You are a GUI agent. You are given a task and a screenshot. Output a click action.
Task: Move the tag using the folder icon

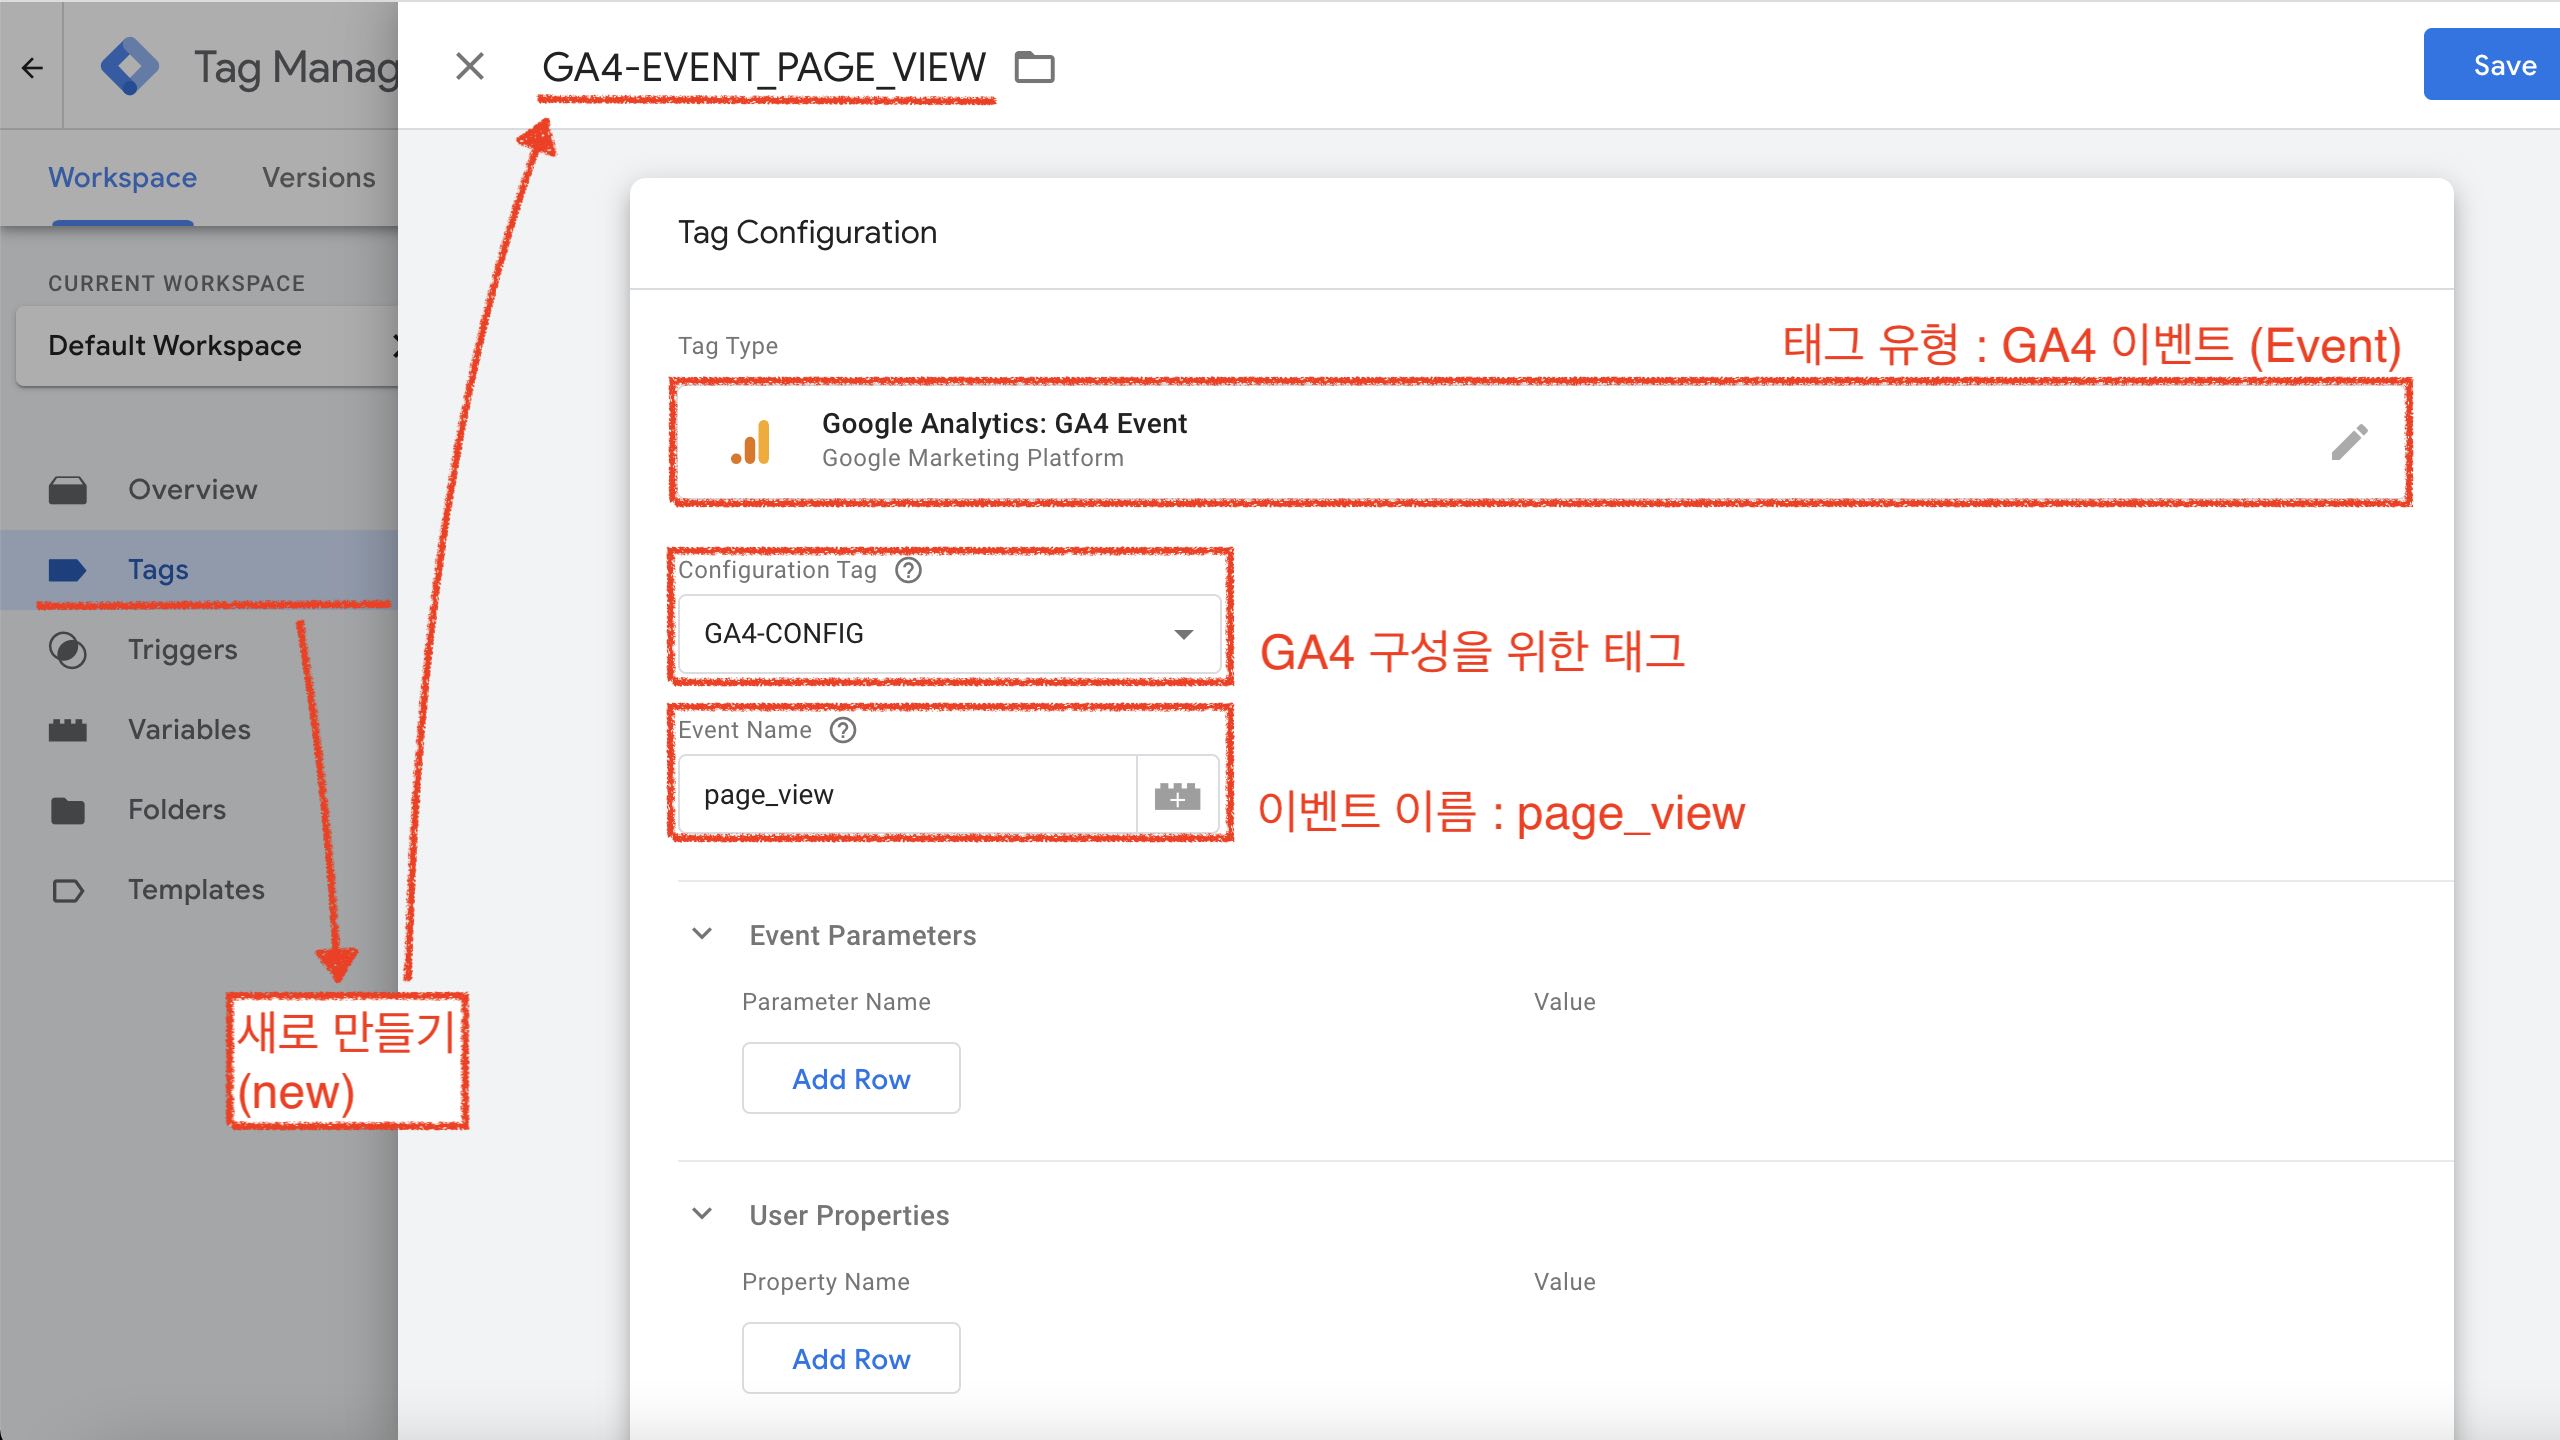1036,66
